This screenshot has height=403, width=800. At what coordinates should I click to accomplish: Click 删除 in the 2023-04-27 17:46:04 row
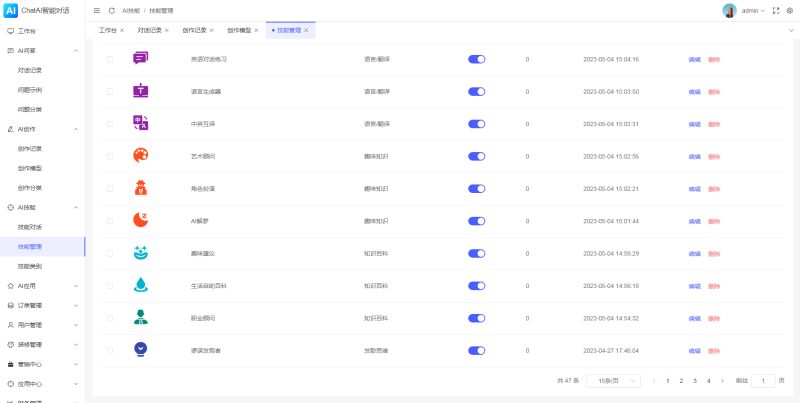pyautogui.click(x=714, y=351)
